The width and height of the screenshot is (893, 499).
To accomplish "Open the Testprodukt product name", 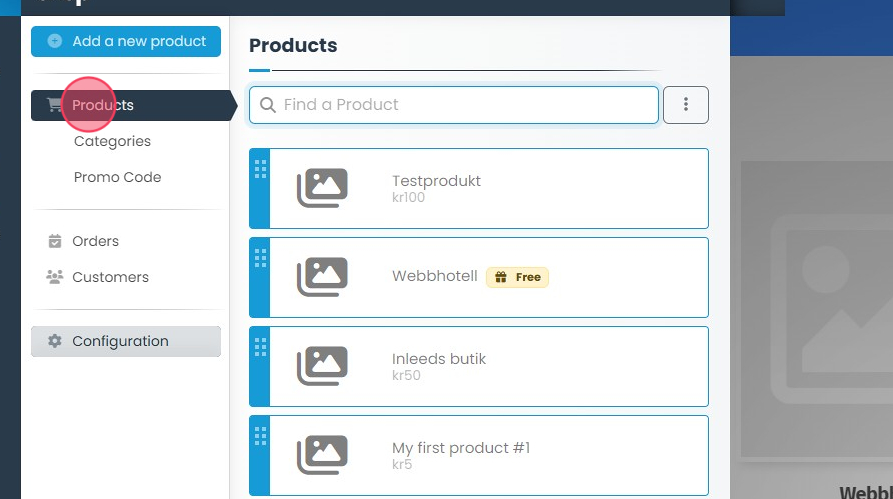I will tap(436, 181).
